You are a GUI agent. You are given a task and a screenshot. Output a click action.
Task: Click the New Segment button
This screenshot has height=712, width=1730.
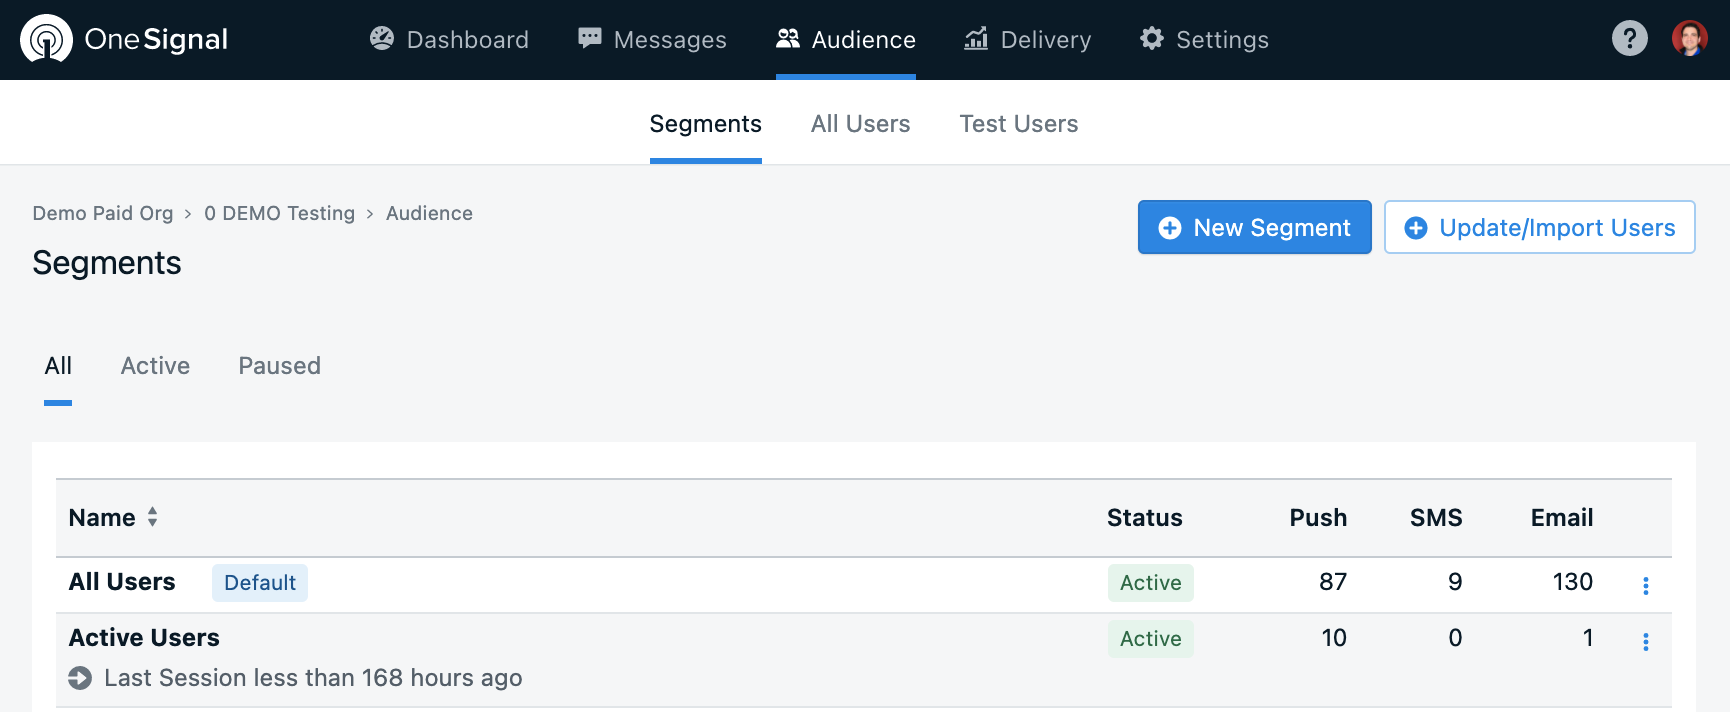point(1254,228)
